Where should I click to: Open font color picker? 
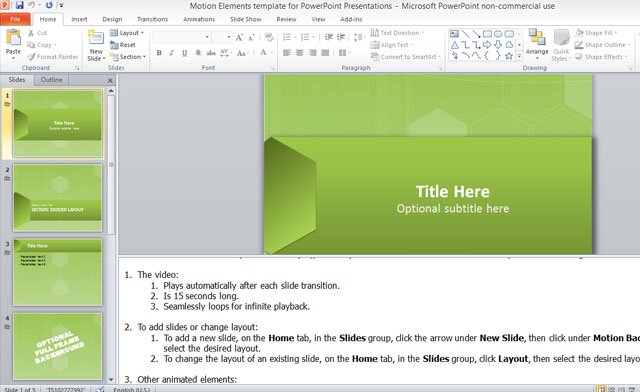266,53
